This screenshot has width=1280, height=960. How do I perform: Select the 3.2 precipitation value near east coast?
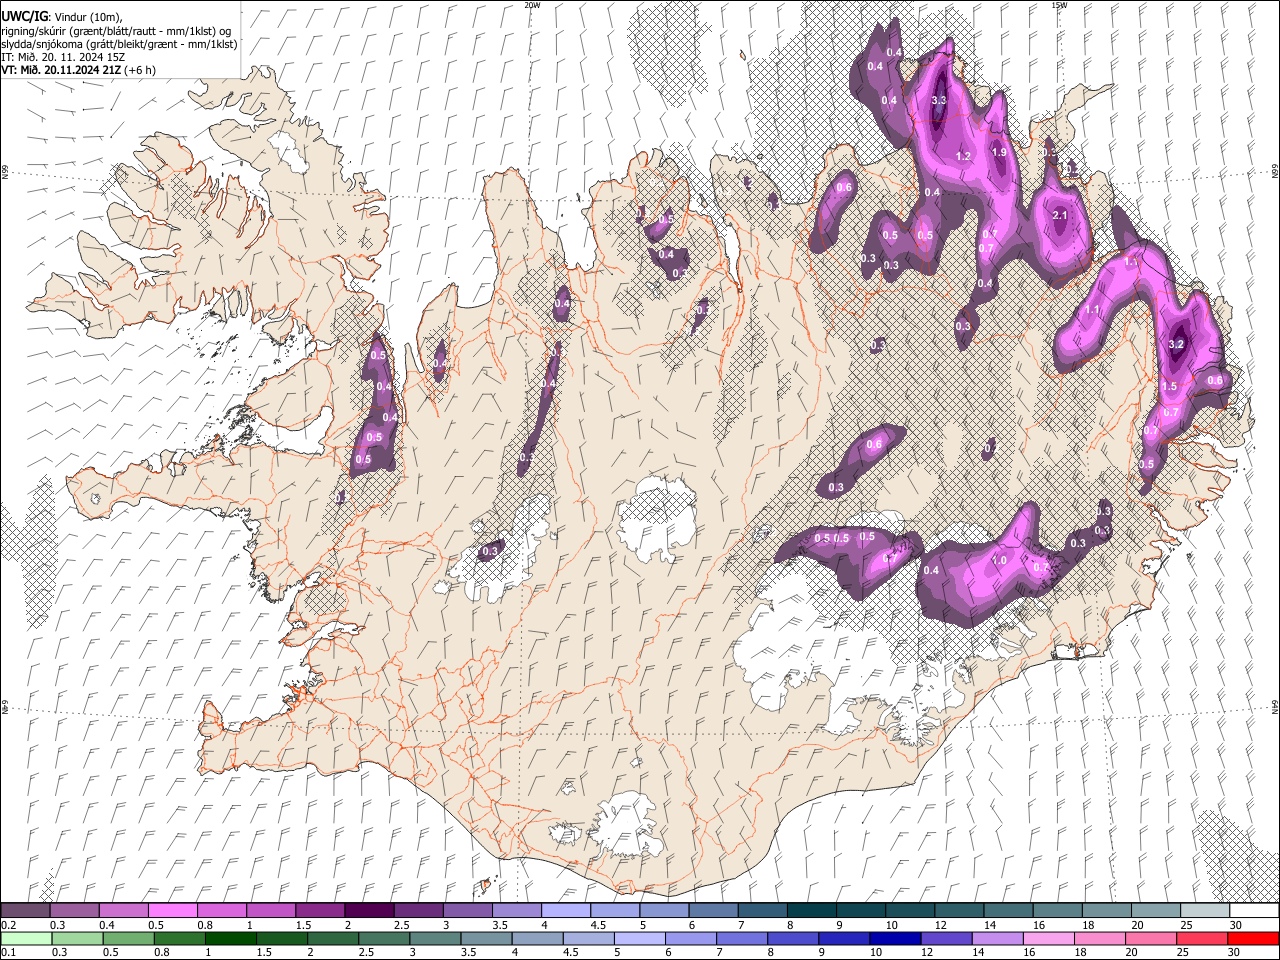(1176, 344)
